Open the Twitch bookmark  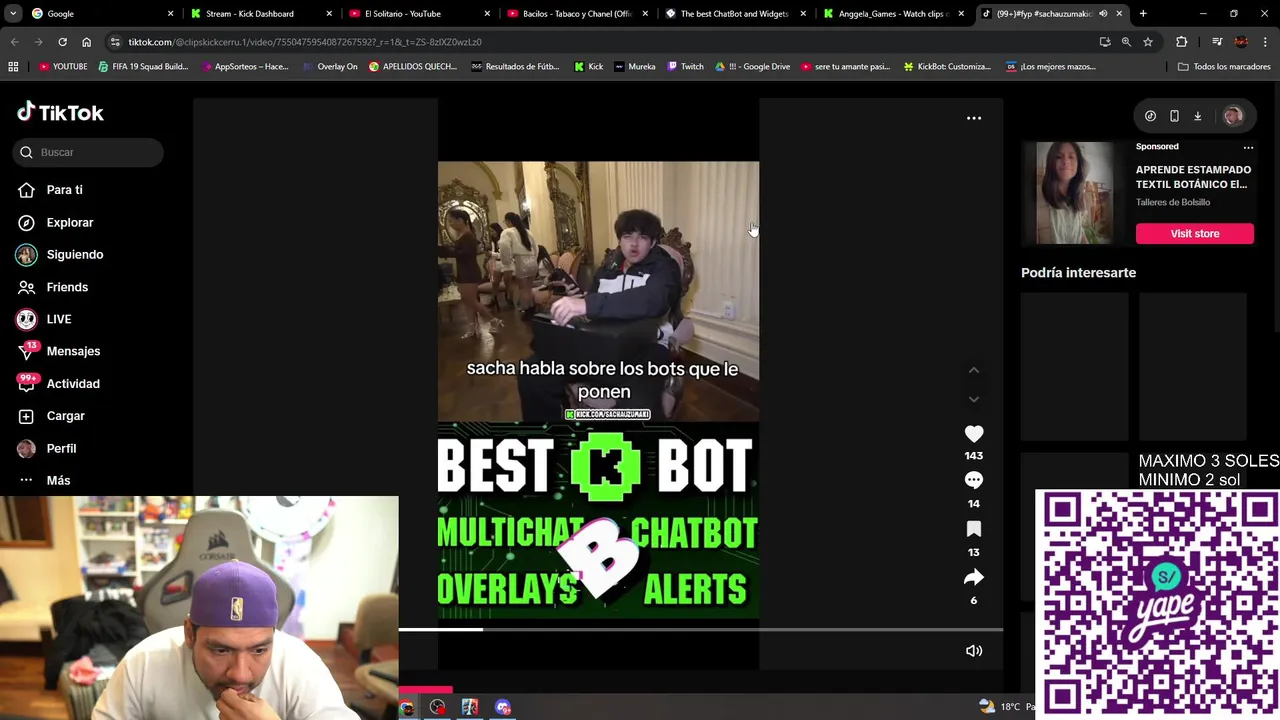pos(685,67)
